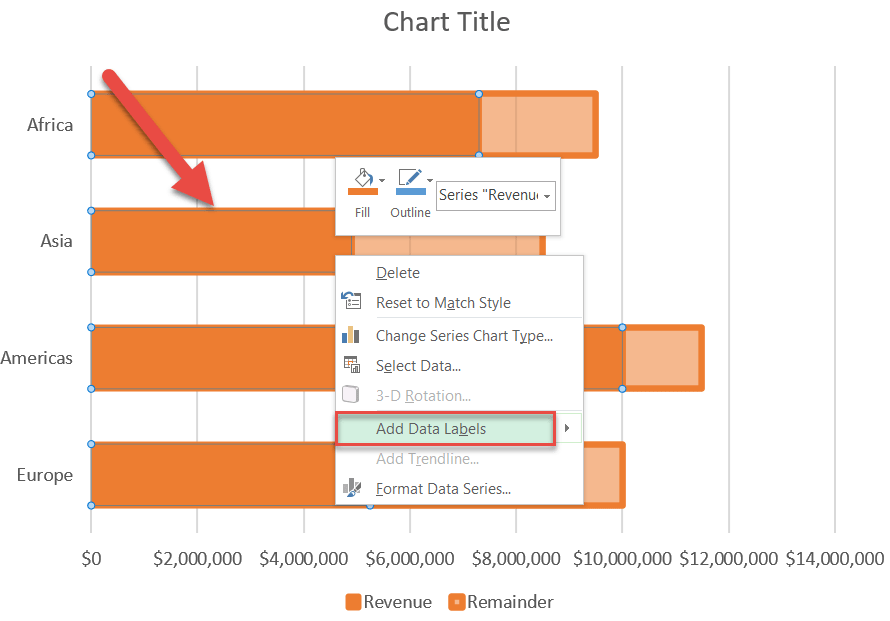Click the $14,000,000 axis value
The width and height of the screenshot is (890, 621).
click(x=835, y=559)
